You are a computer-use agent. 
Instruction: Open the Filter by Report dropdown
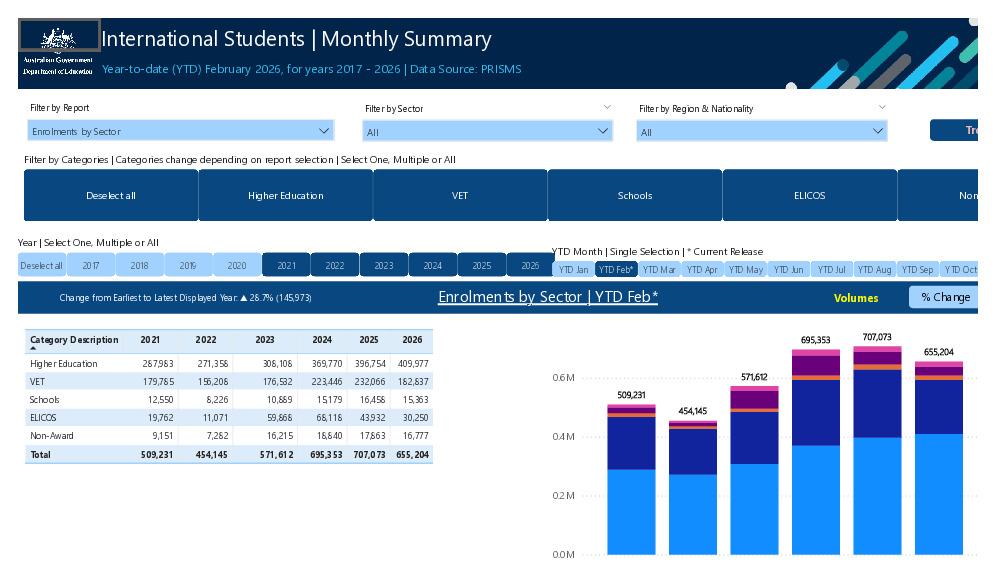[x=180, y=131]
